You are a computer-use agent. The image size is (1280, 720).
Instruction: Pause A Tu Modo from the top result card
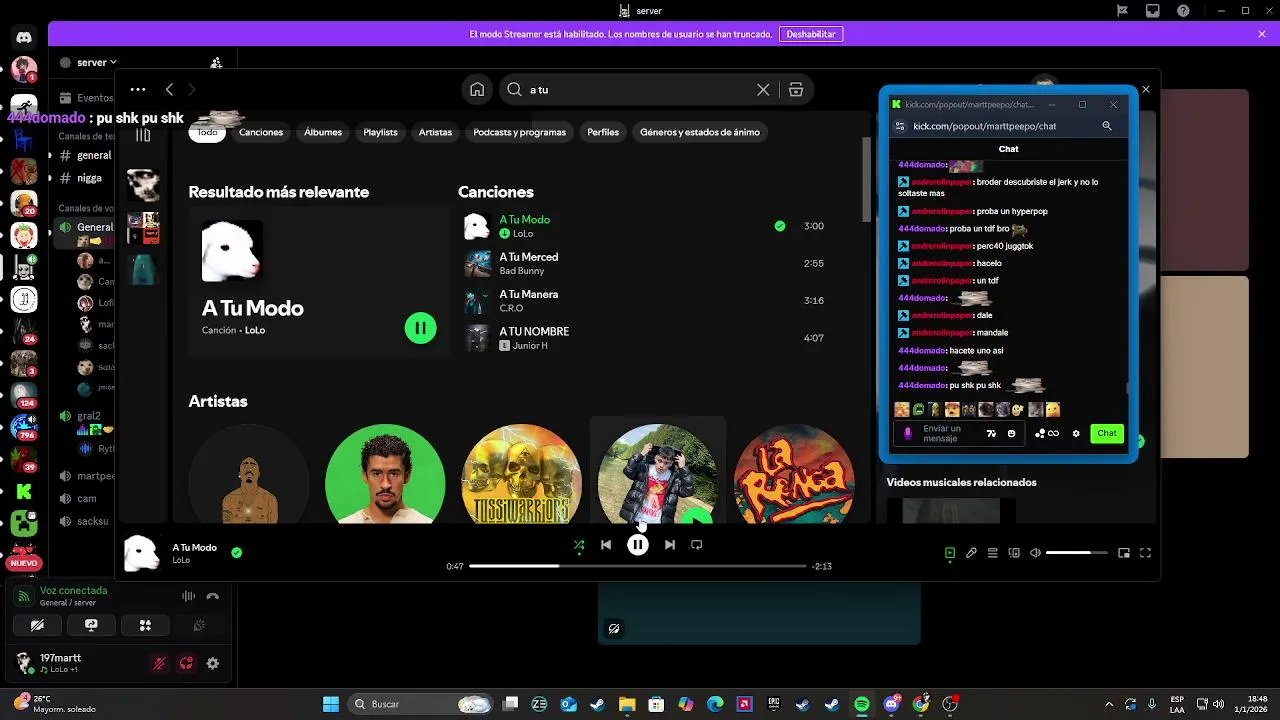pos(420,328)
